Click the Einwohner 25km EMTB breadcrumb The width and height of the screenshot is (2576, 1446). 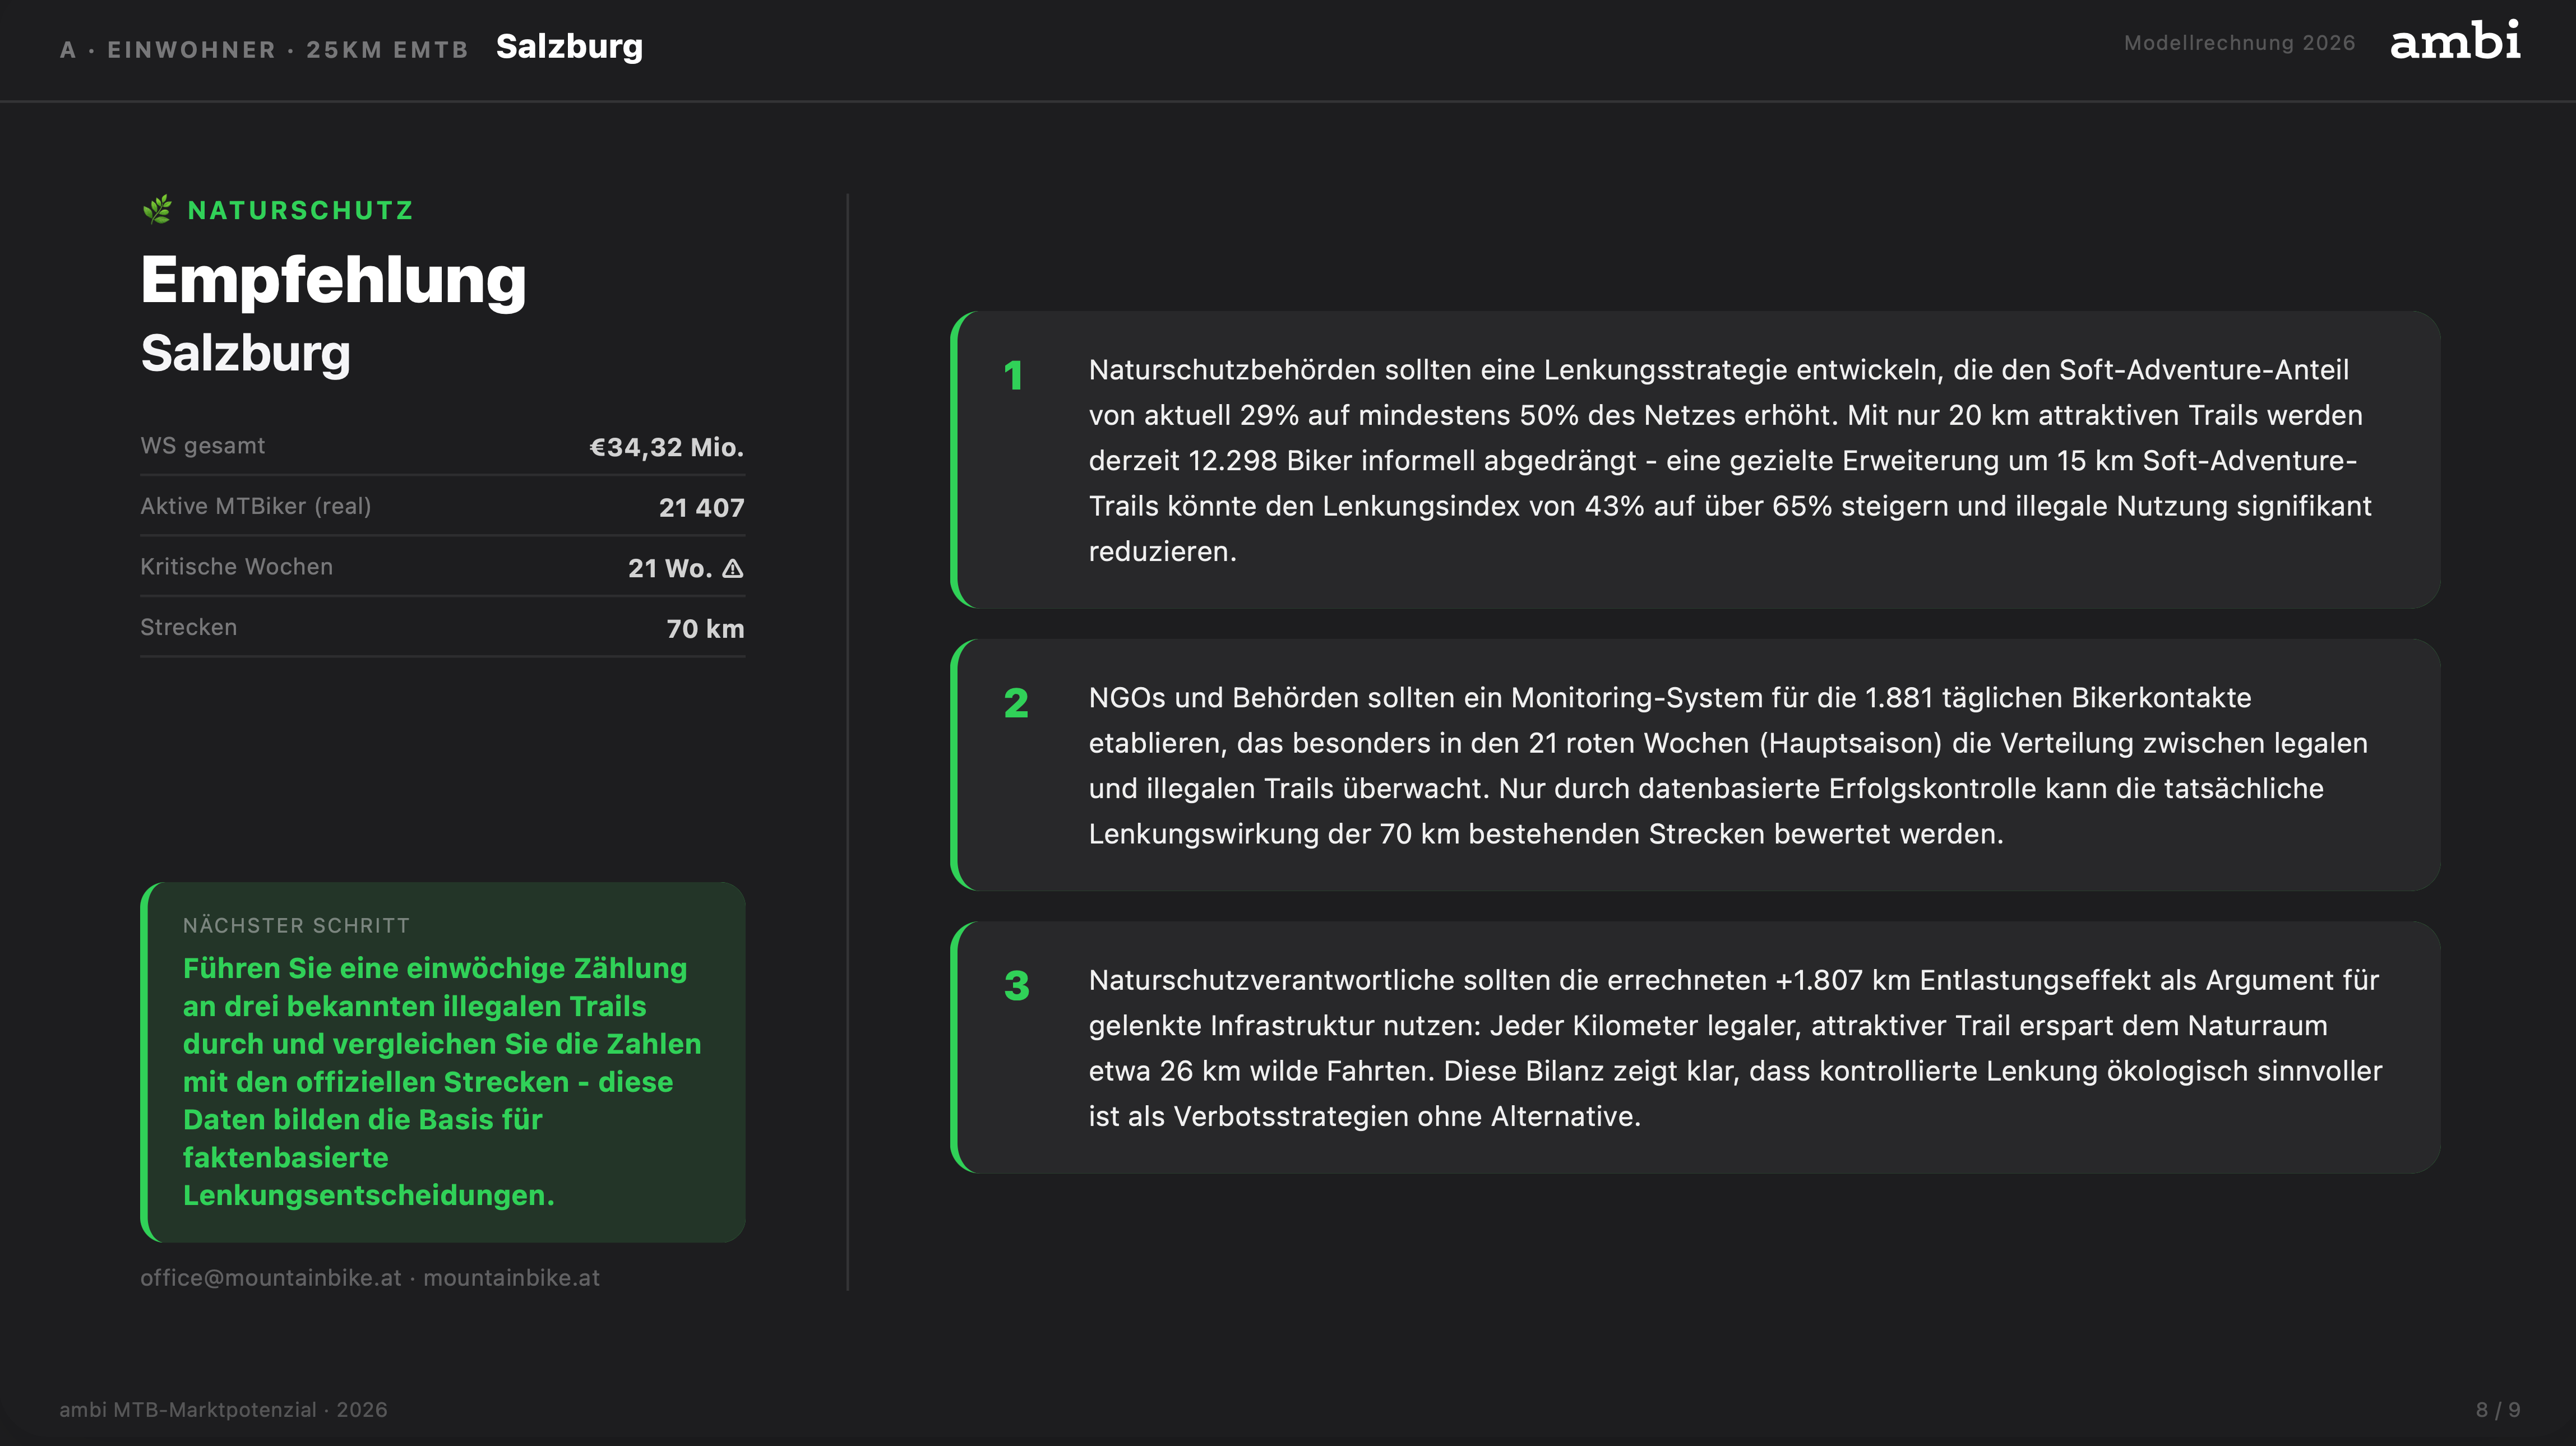(x=264, y=50)
